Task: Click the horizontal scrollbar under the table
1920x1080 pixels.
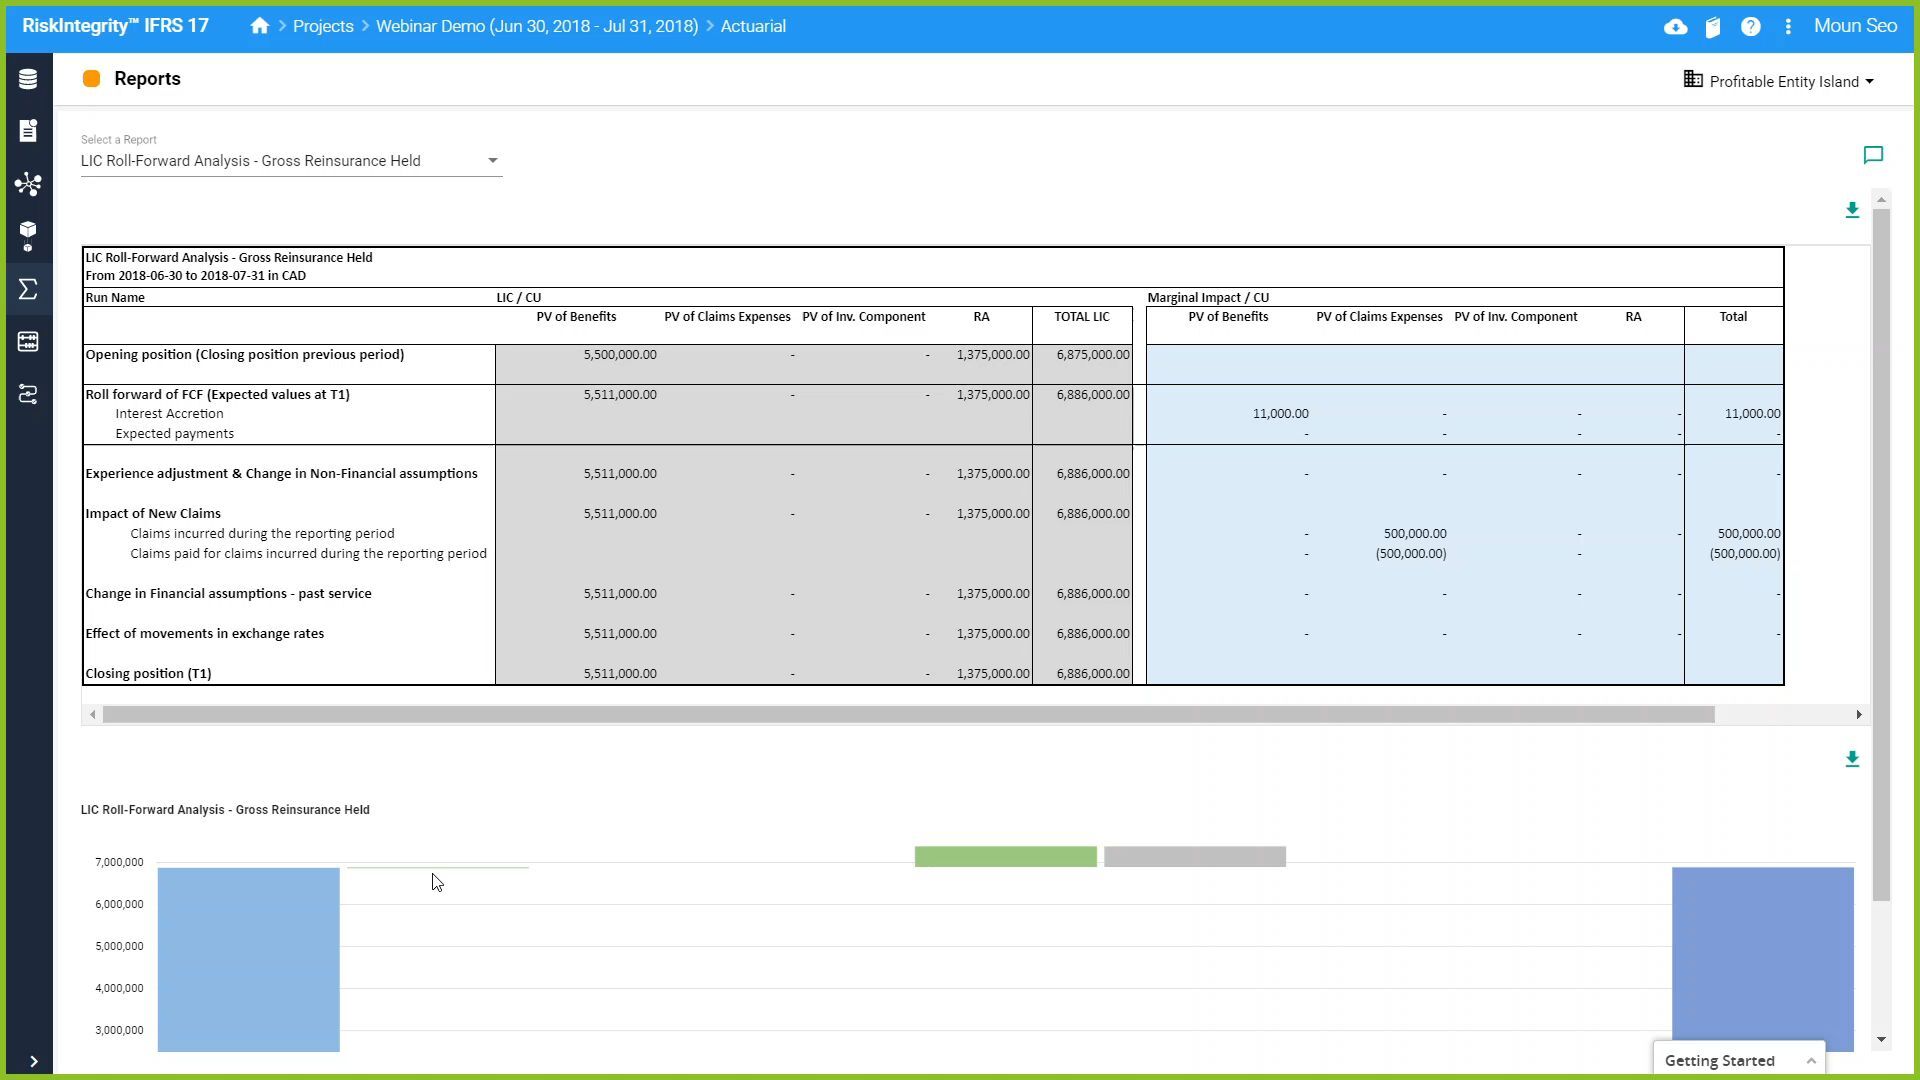Action: [908, 714]
